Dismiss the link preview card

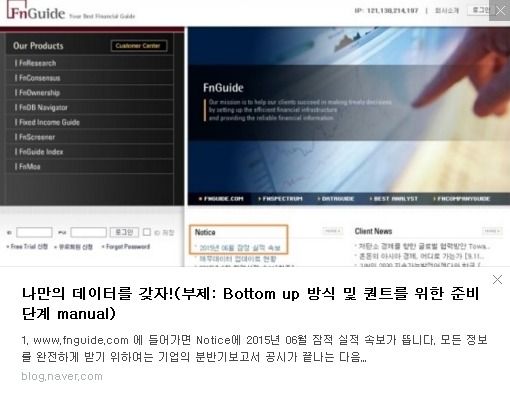pyautogui.click(x=497, y=280)
